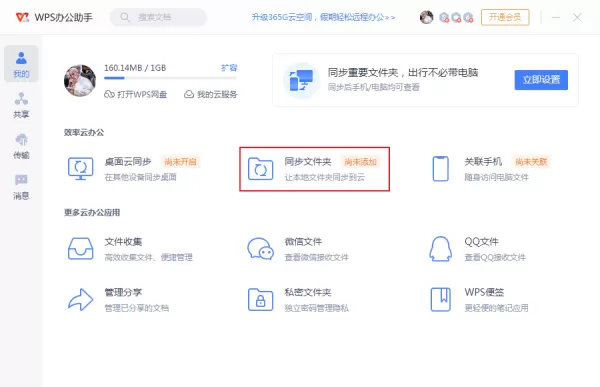This screenshot has height=387, width=600.
Task: Click 在其他设备同步桌面 description
Action: coord(140,177)
